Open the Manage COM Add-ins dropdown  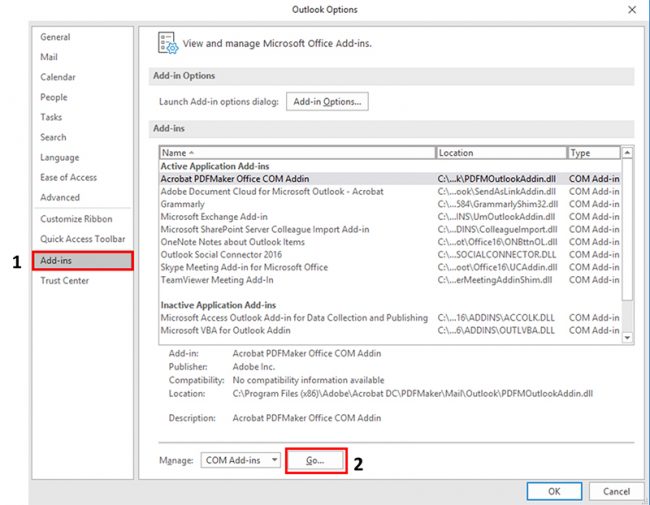pyautogui.click(x=240, y=460)
